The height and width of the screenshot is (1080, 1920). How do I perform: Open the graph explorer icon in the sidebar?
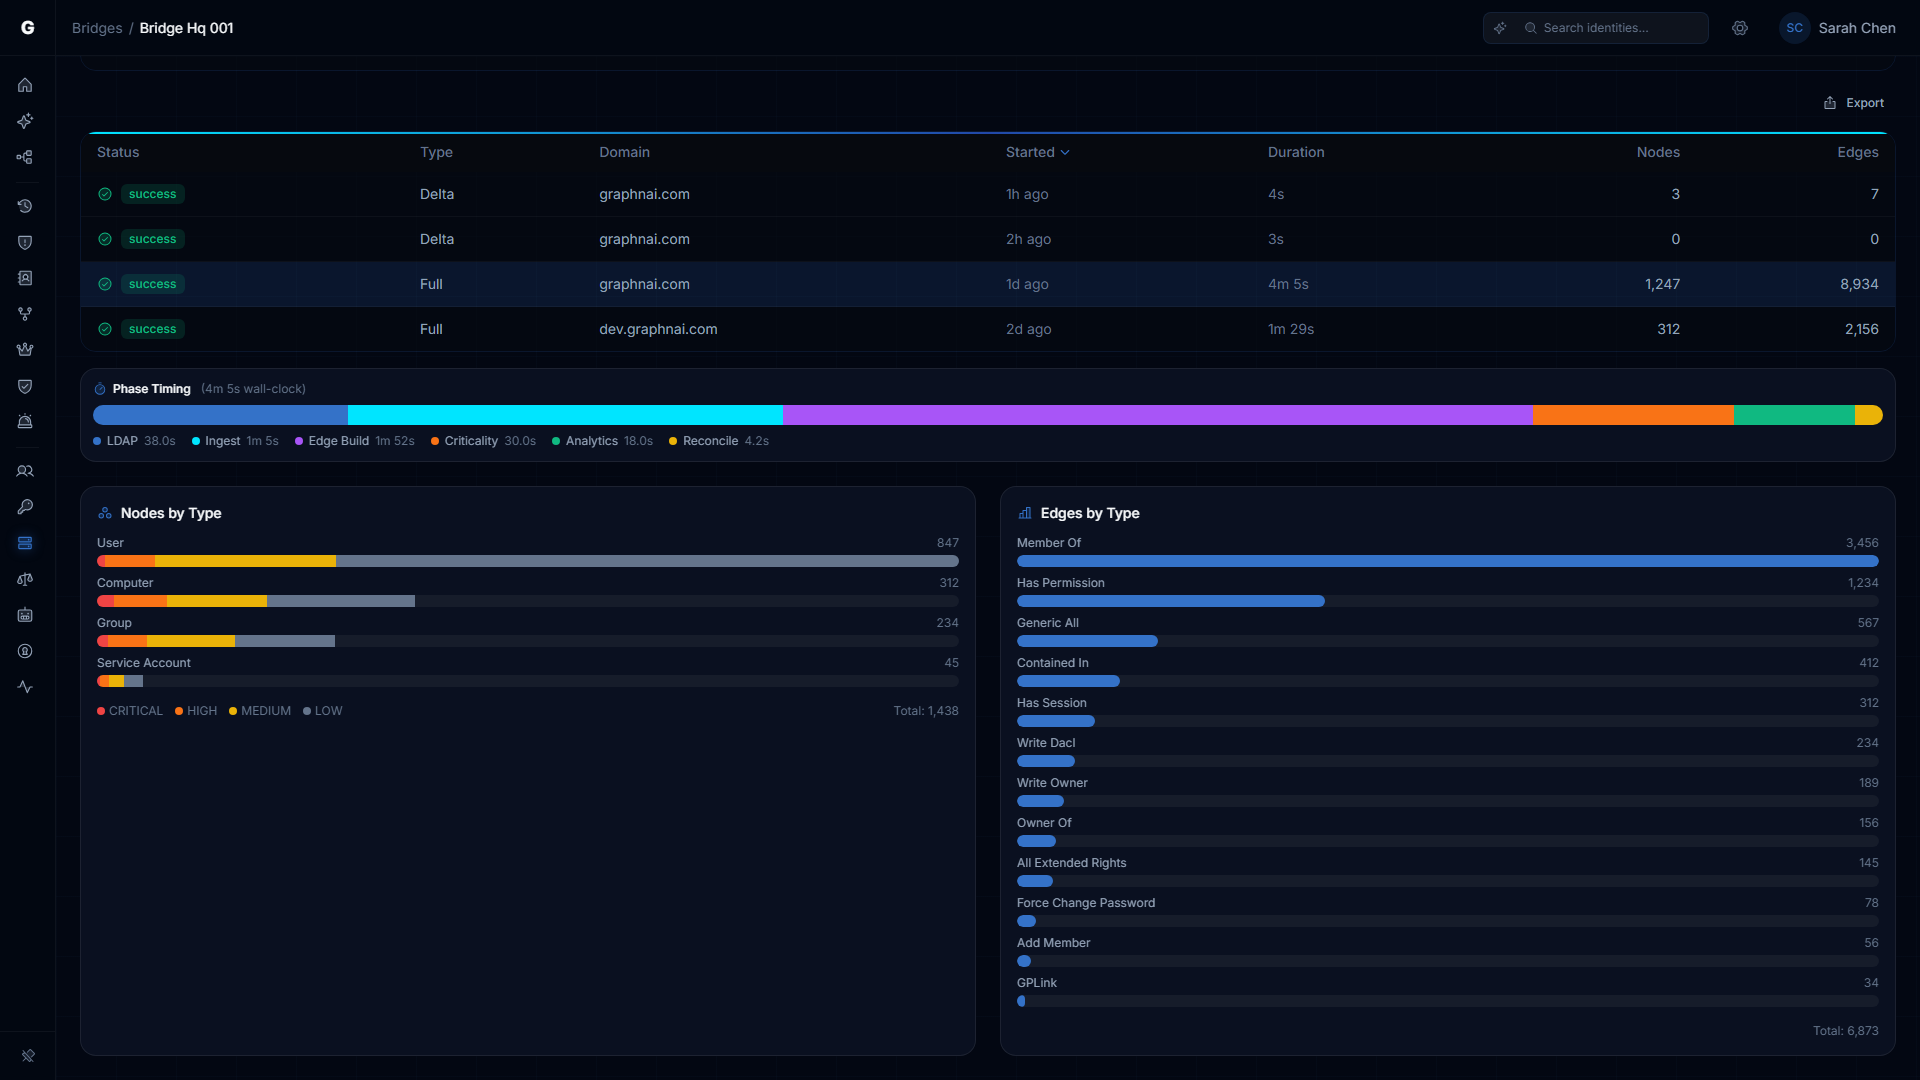tap(25, 157)
